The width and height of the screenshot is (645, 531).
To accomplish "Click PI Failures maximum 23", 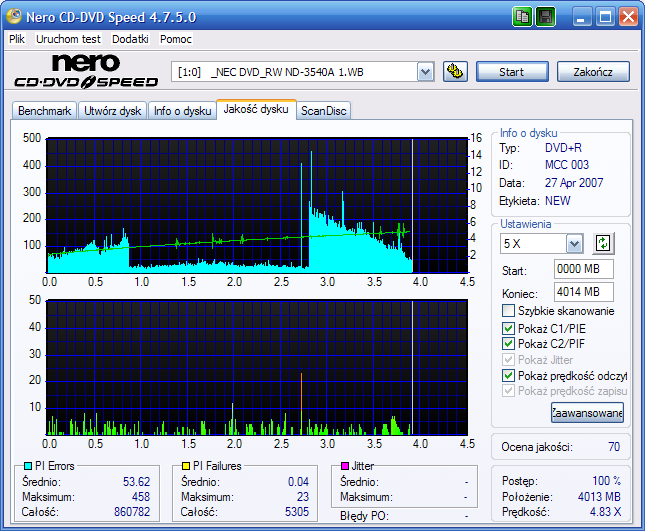I will [x=303, y=496].
